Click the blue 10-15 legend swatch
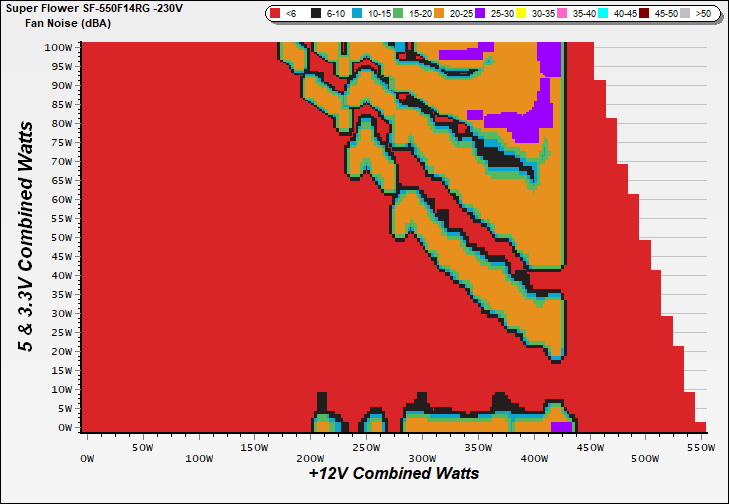Screen dimensions: 729x504 click(359, 14)
